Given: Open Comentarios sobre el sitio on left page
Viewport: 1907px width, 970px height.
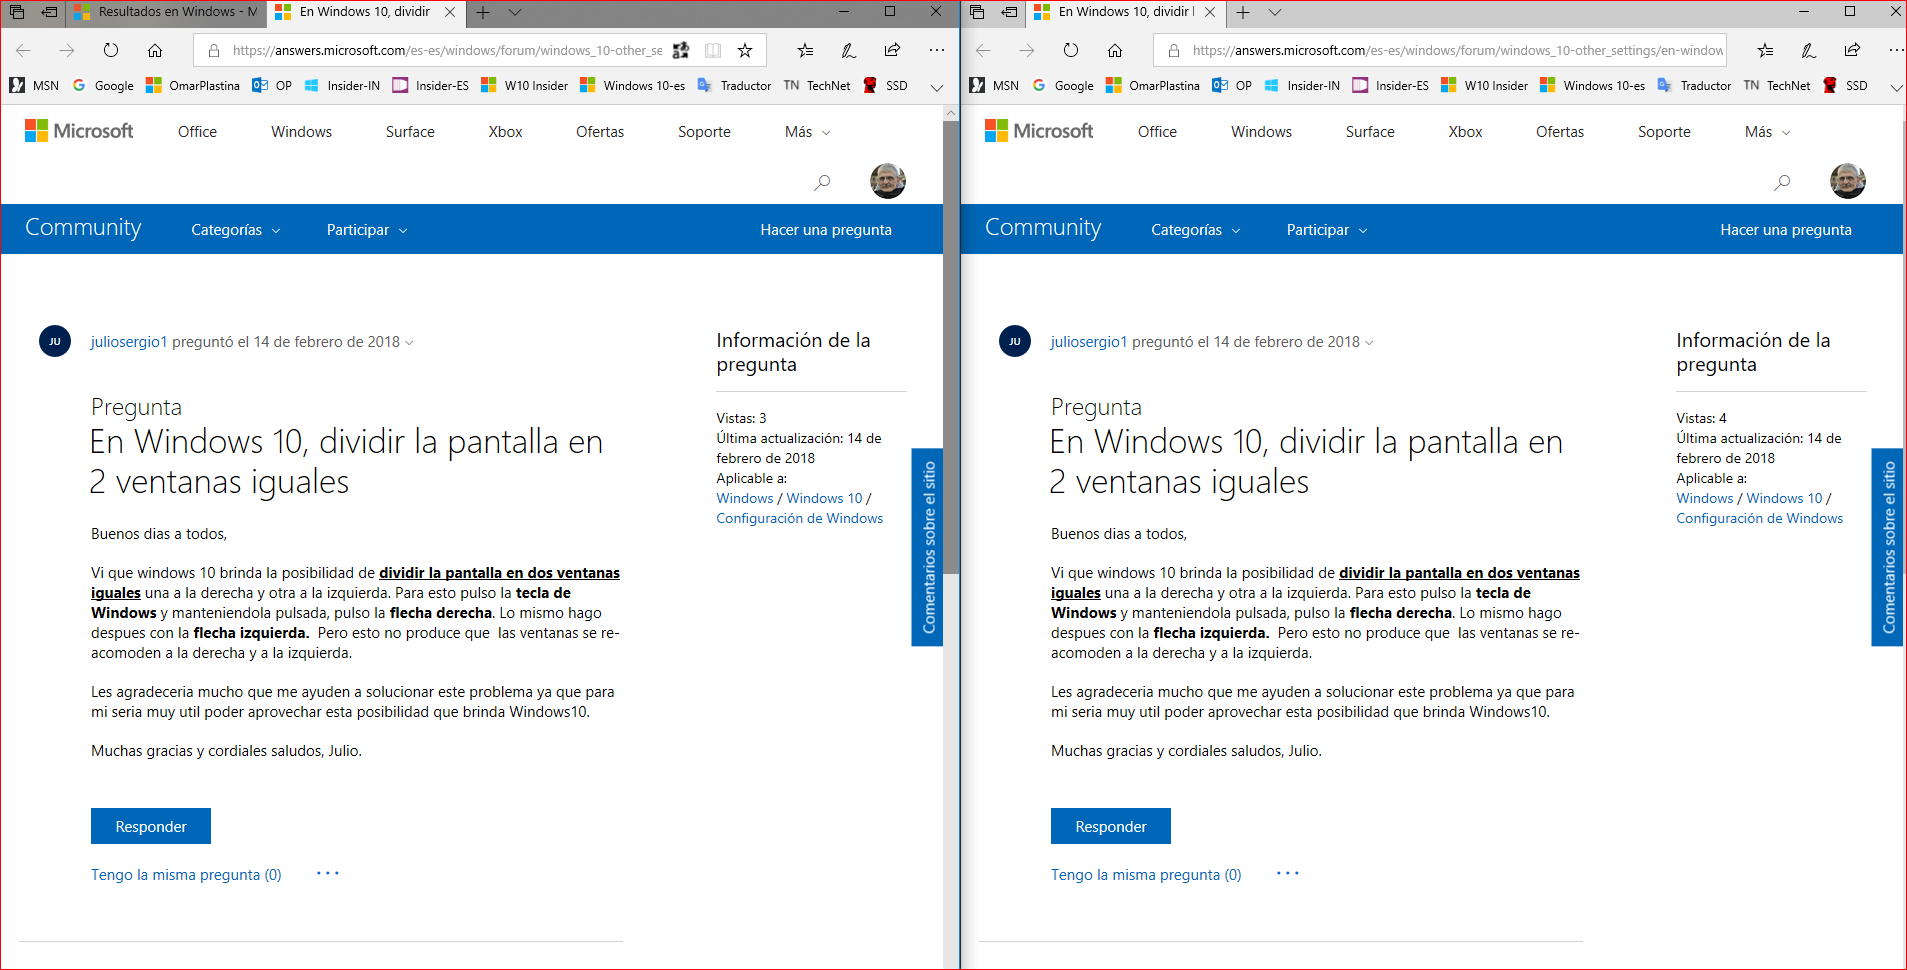Looking at the screenshot, I should point(928,547).
